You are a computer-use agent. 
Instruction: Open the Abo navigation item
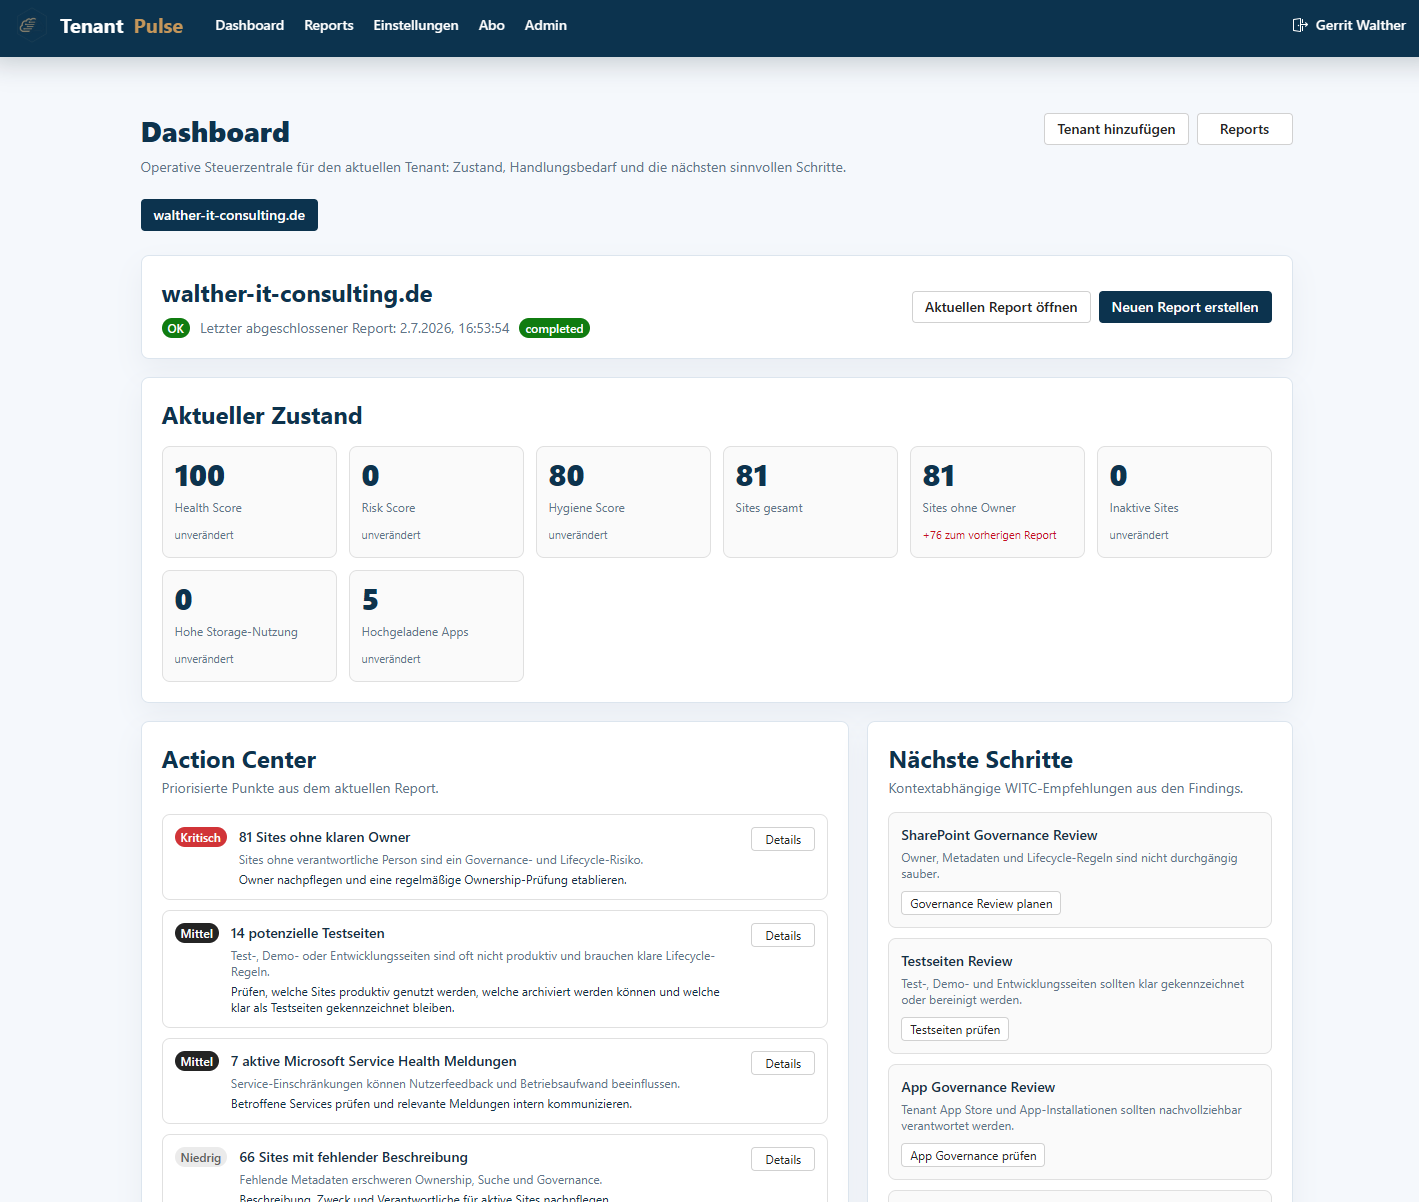coord(492,25)
